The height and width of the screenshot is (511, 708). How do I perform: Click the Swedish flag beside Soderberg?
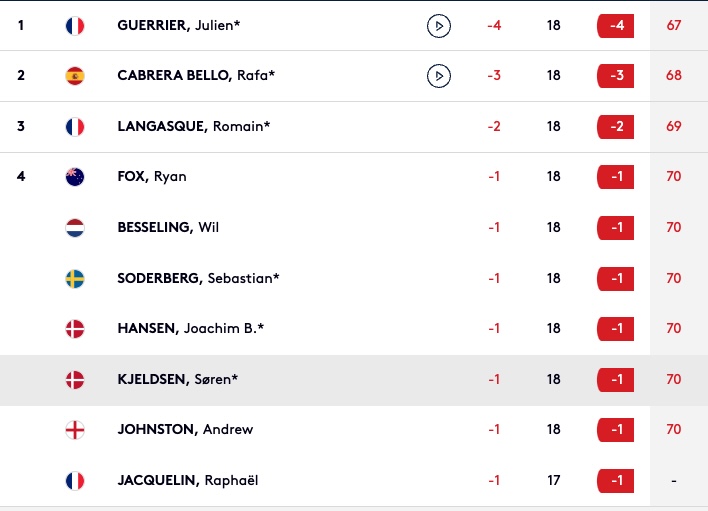click(x=75, y=279)
